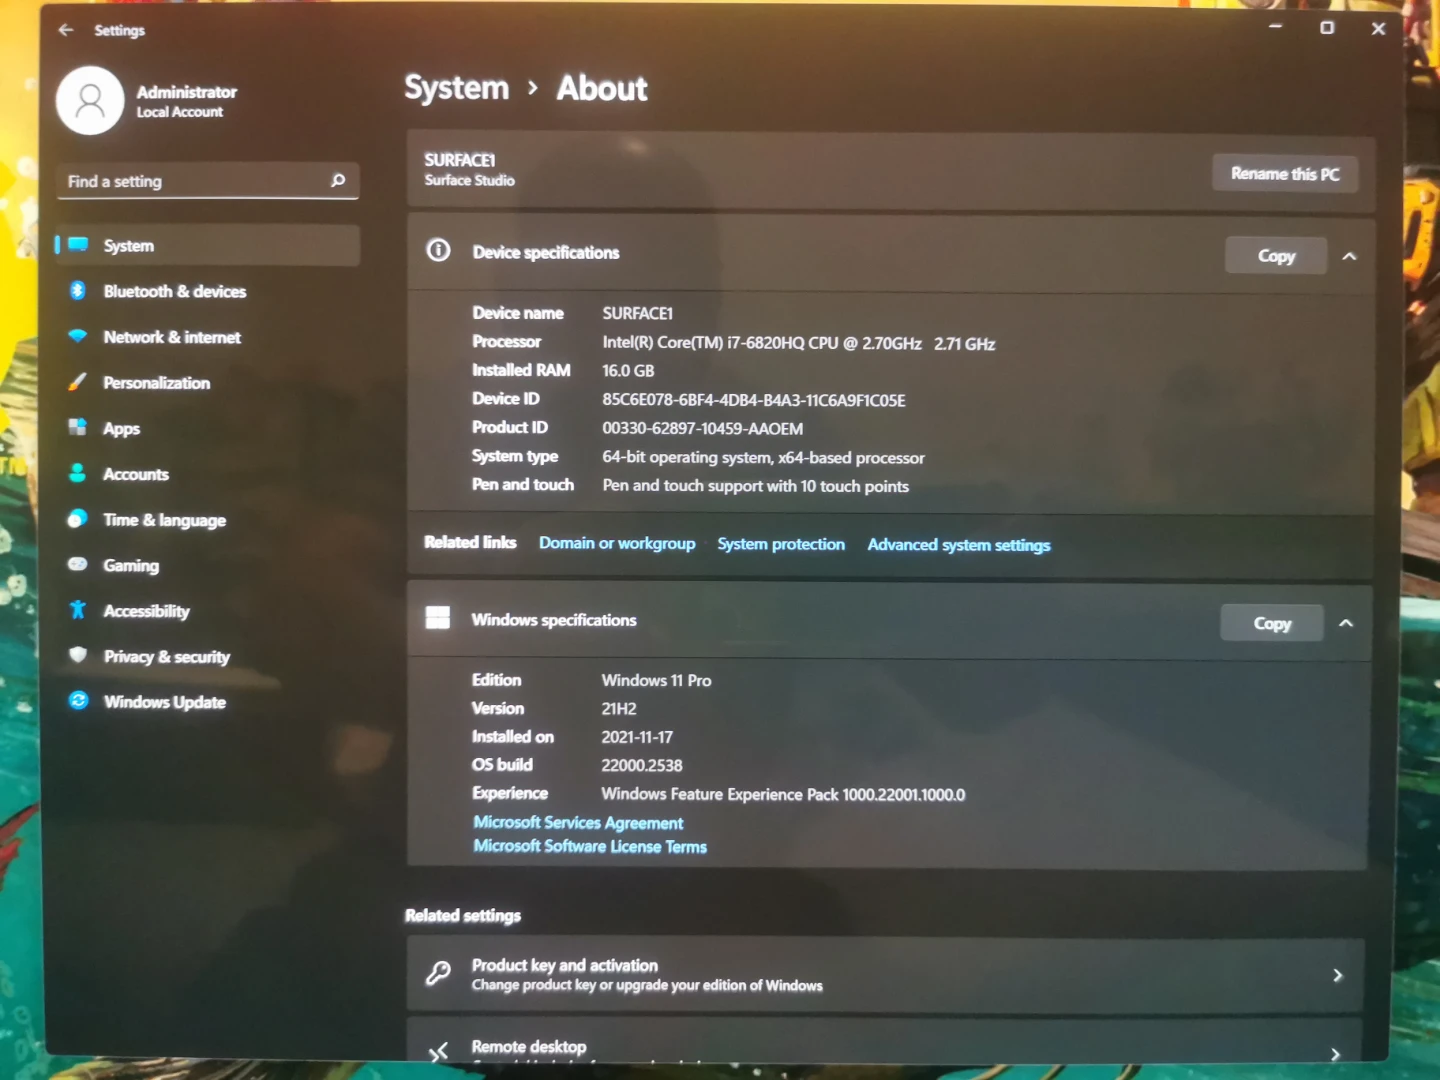The height and width of the screenshot is (1080, 1440).
Task: Go to Privacy & security
Action: pyautogui.click(x=208, y=656)
